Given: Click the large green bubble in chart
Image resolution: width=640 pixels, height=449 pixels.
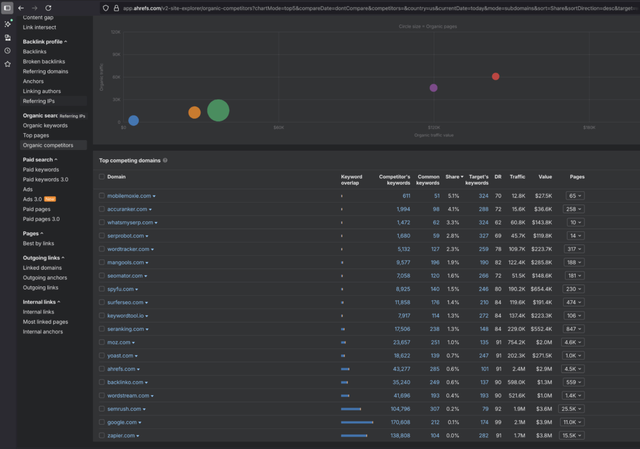Looking at the screenshot, I should coord(218,111).
